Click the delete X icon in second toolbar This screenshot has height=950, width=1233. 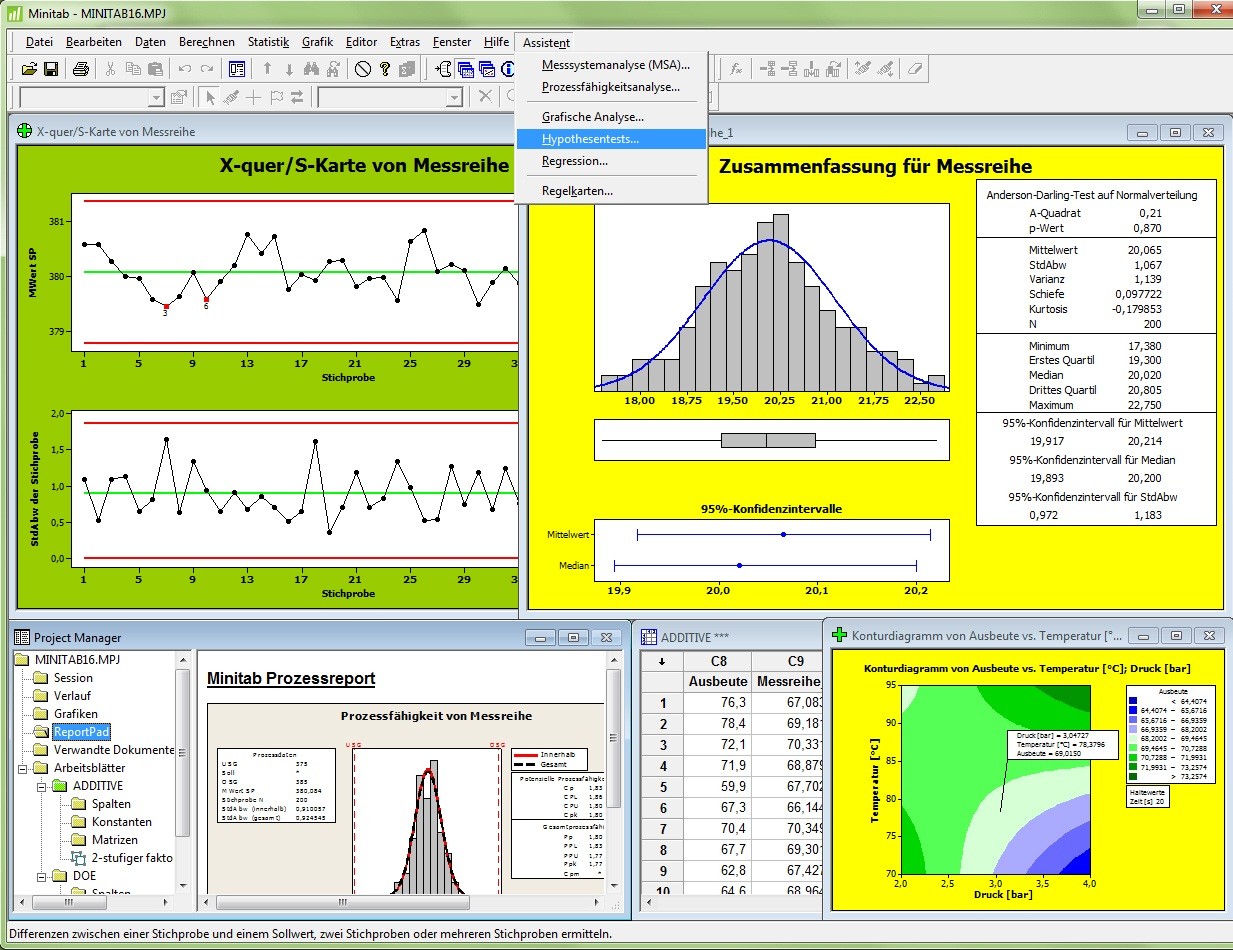pos(485,97)
